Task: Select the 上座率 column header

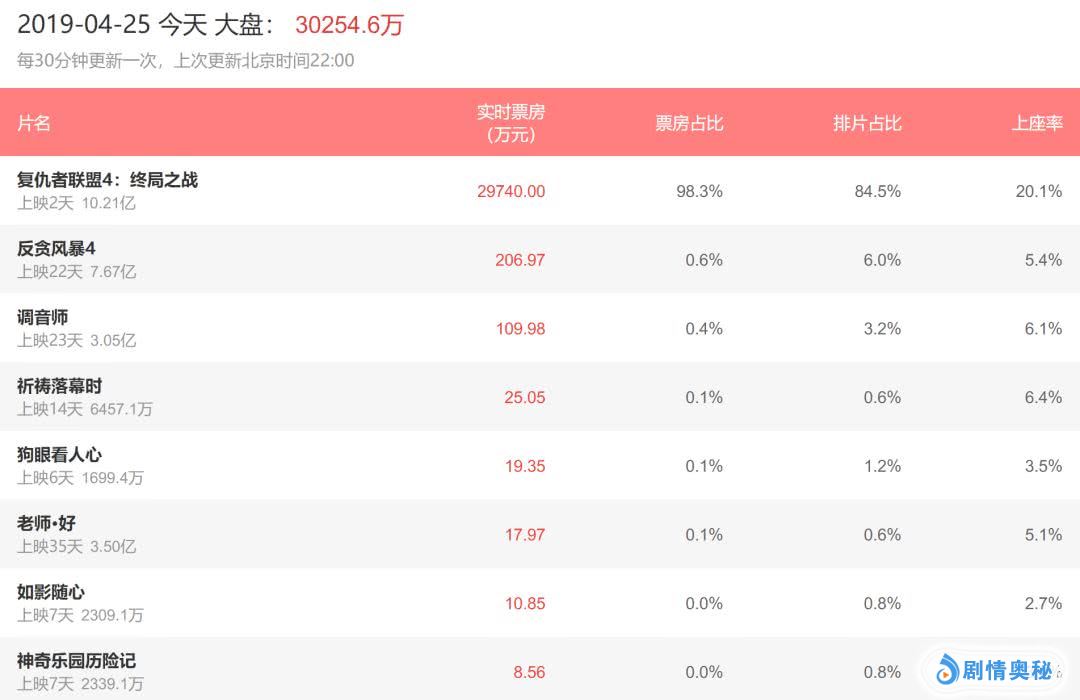Action: point(1037,123)
